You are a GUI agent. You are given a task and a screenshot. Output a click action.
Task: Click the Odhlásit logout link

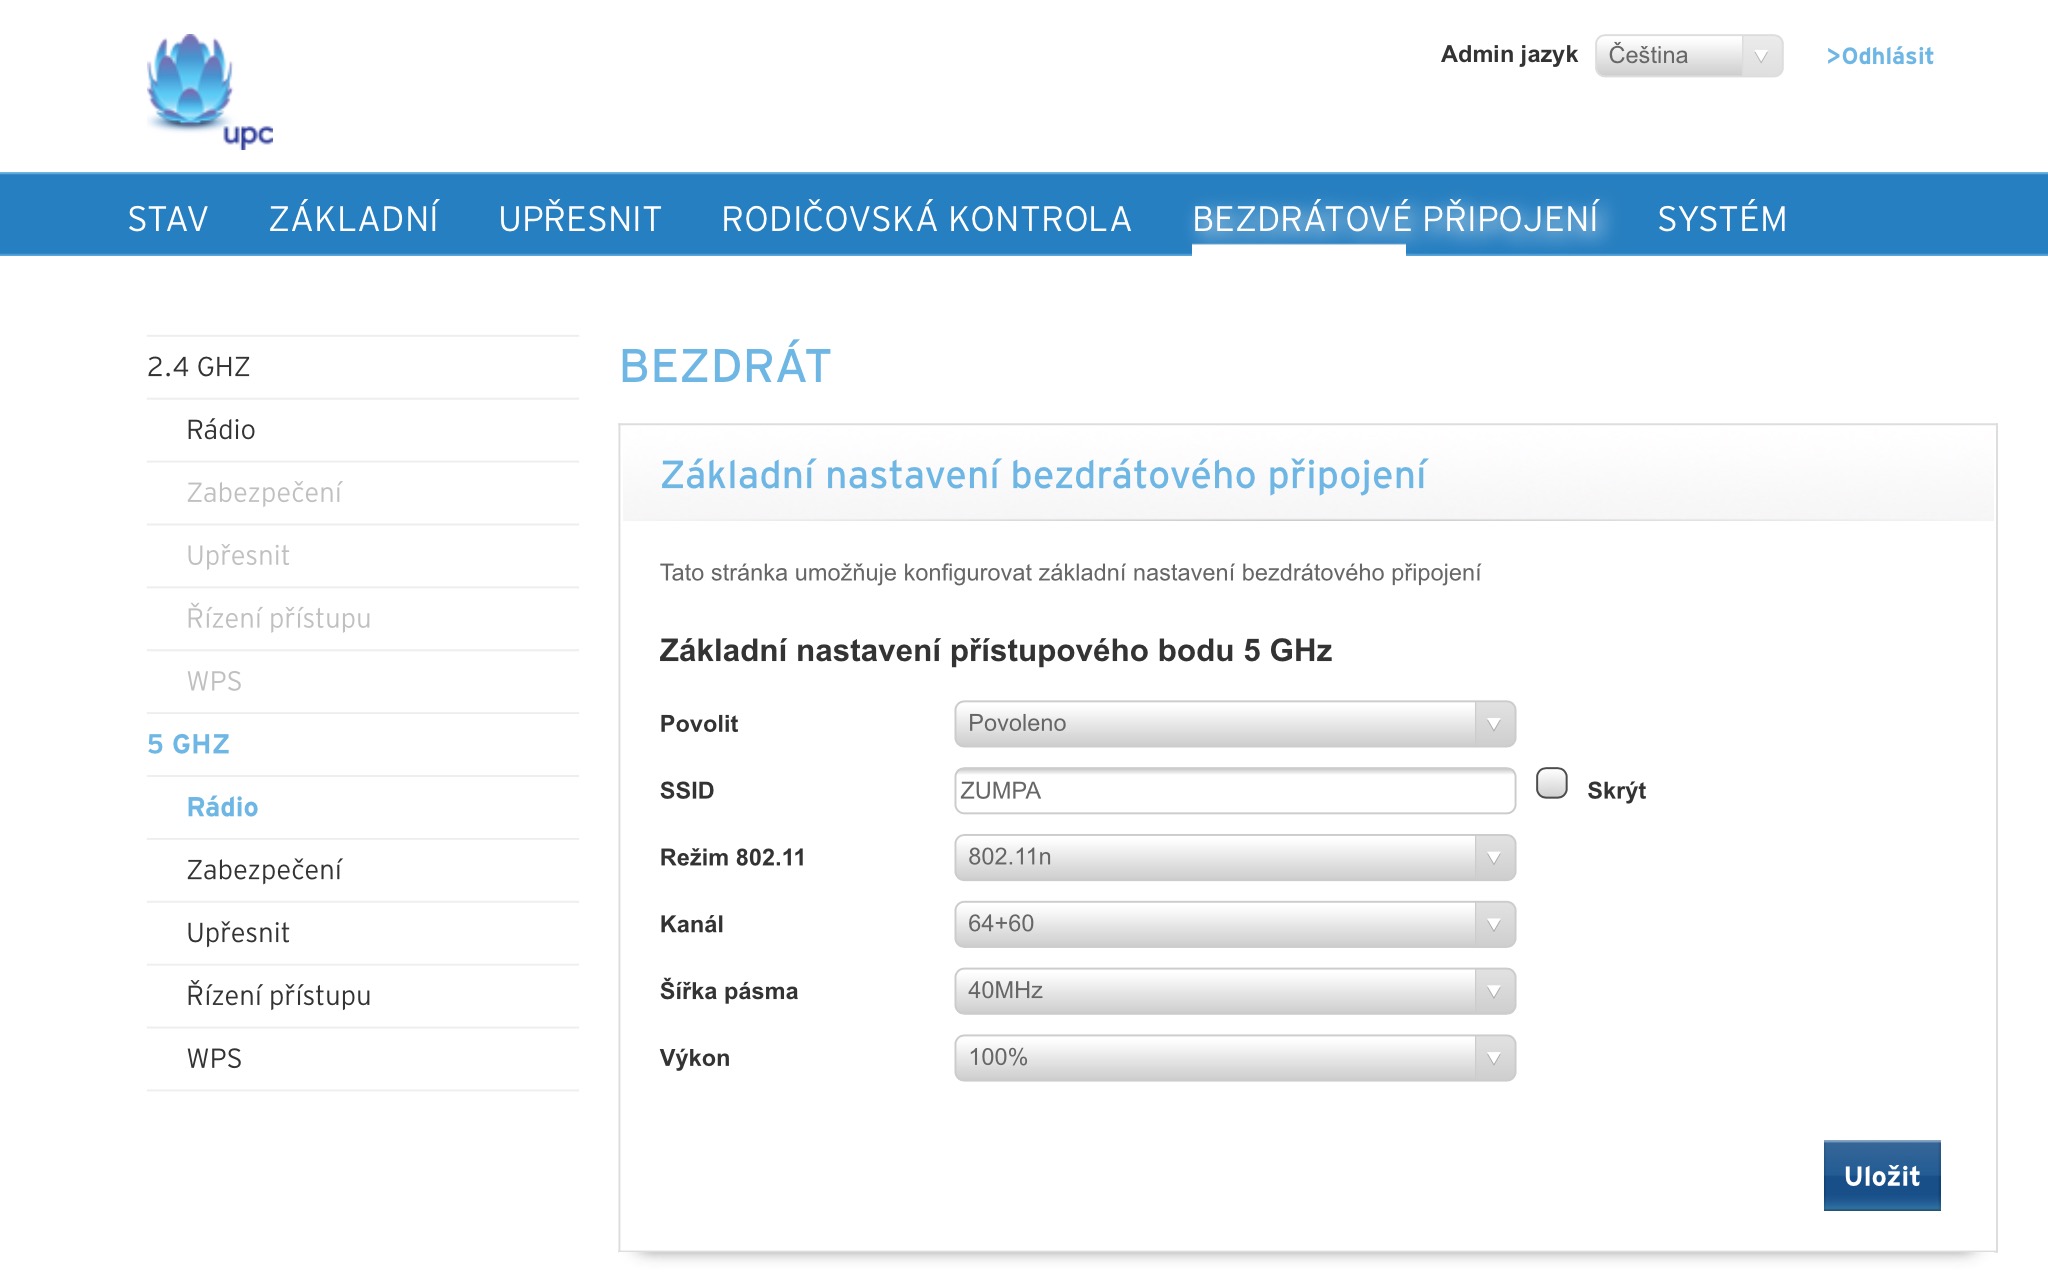1880,56
